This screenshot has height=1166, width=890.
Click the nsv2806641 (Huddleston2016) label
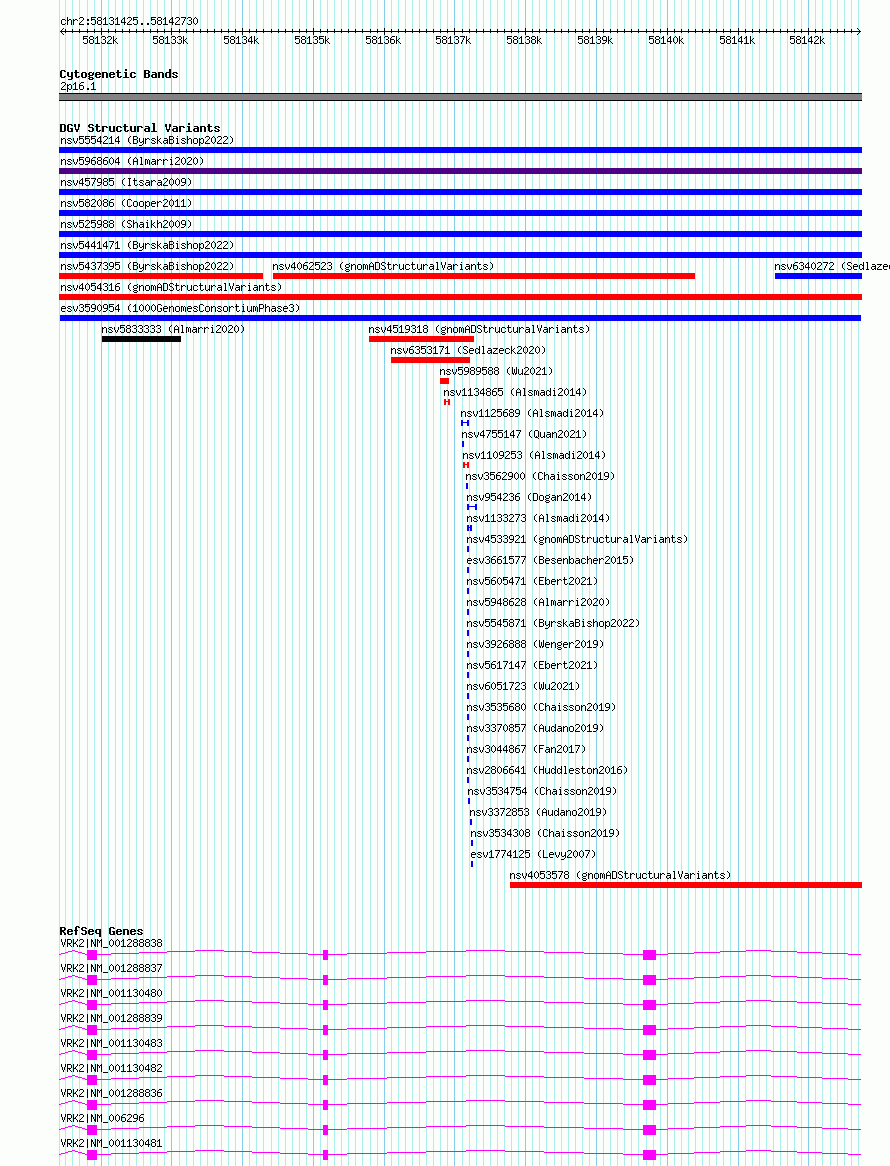click(546, 770)
